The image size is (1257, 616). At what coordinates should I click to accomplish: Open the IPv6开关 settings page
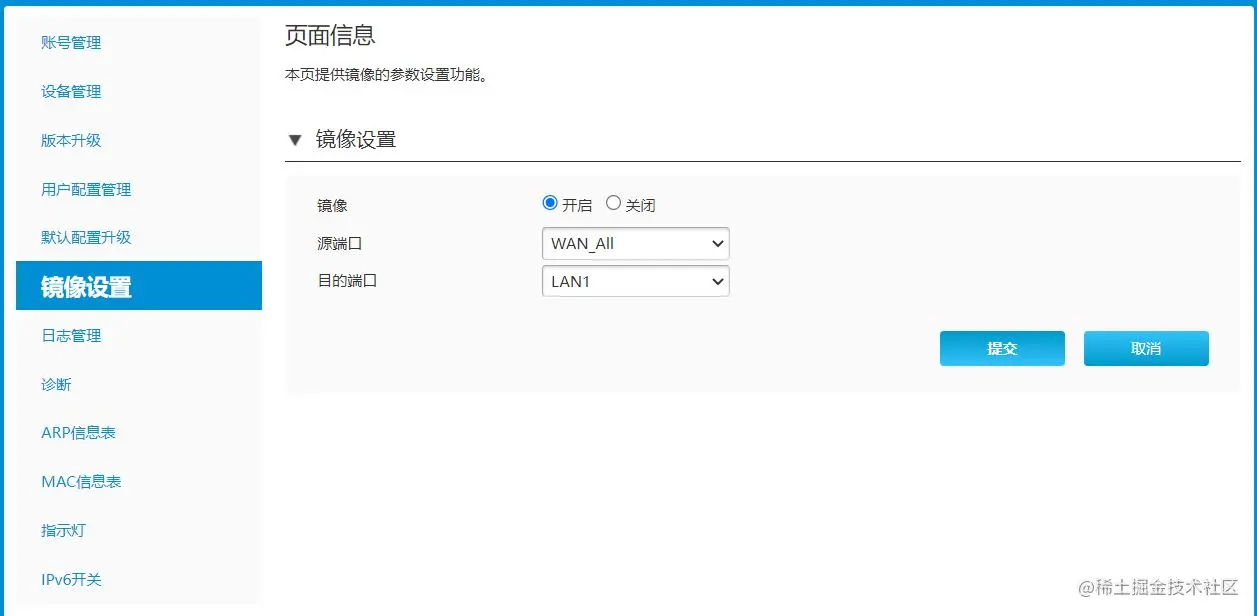pyautogui.click(x=70, y=579)
